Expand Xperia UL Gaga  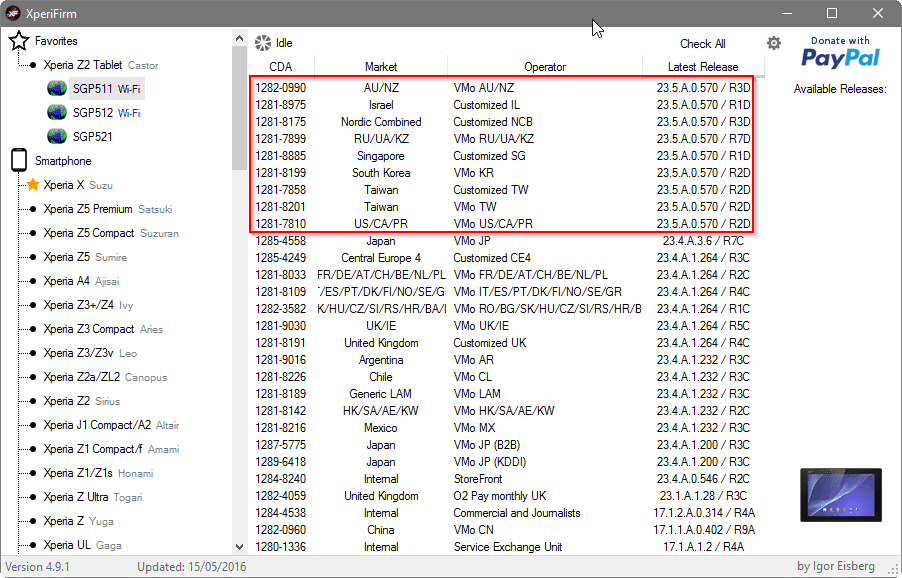tap(82, 545)
